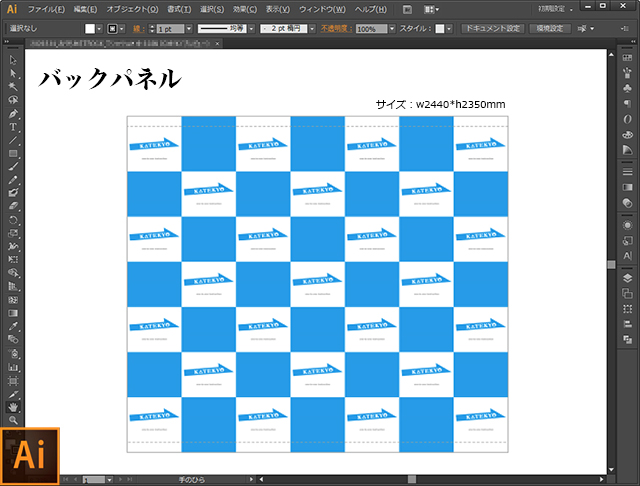Open the 書式(T) menu
The width and height of the screenshot is (640, 486).
point(179,9)
